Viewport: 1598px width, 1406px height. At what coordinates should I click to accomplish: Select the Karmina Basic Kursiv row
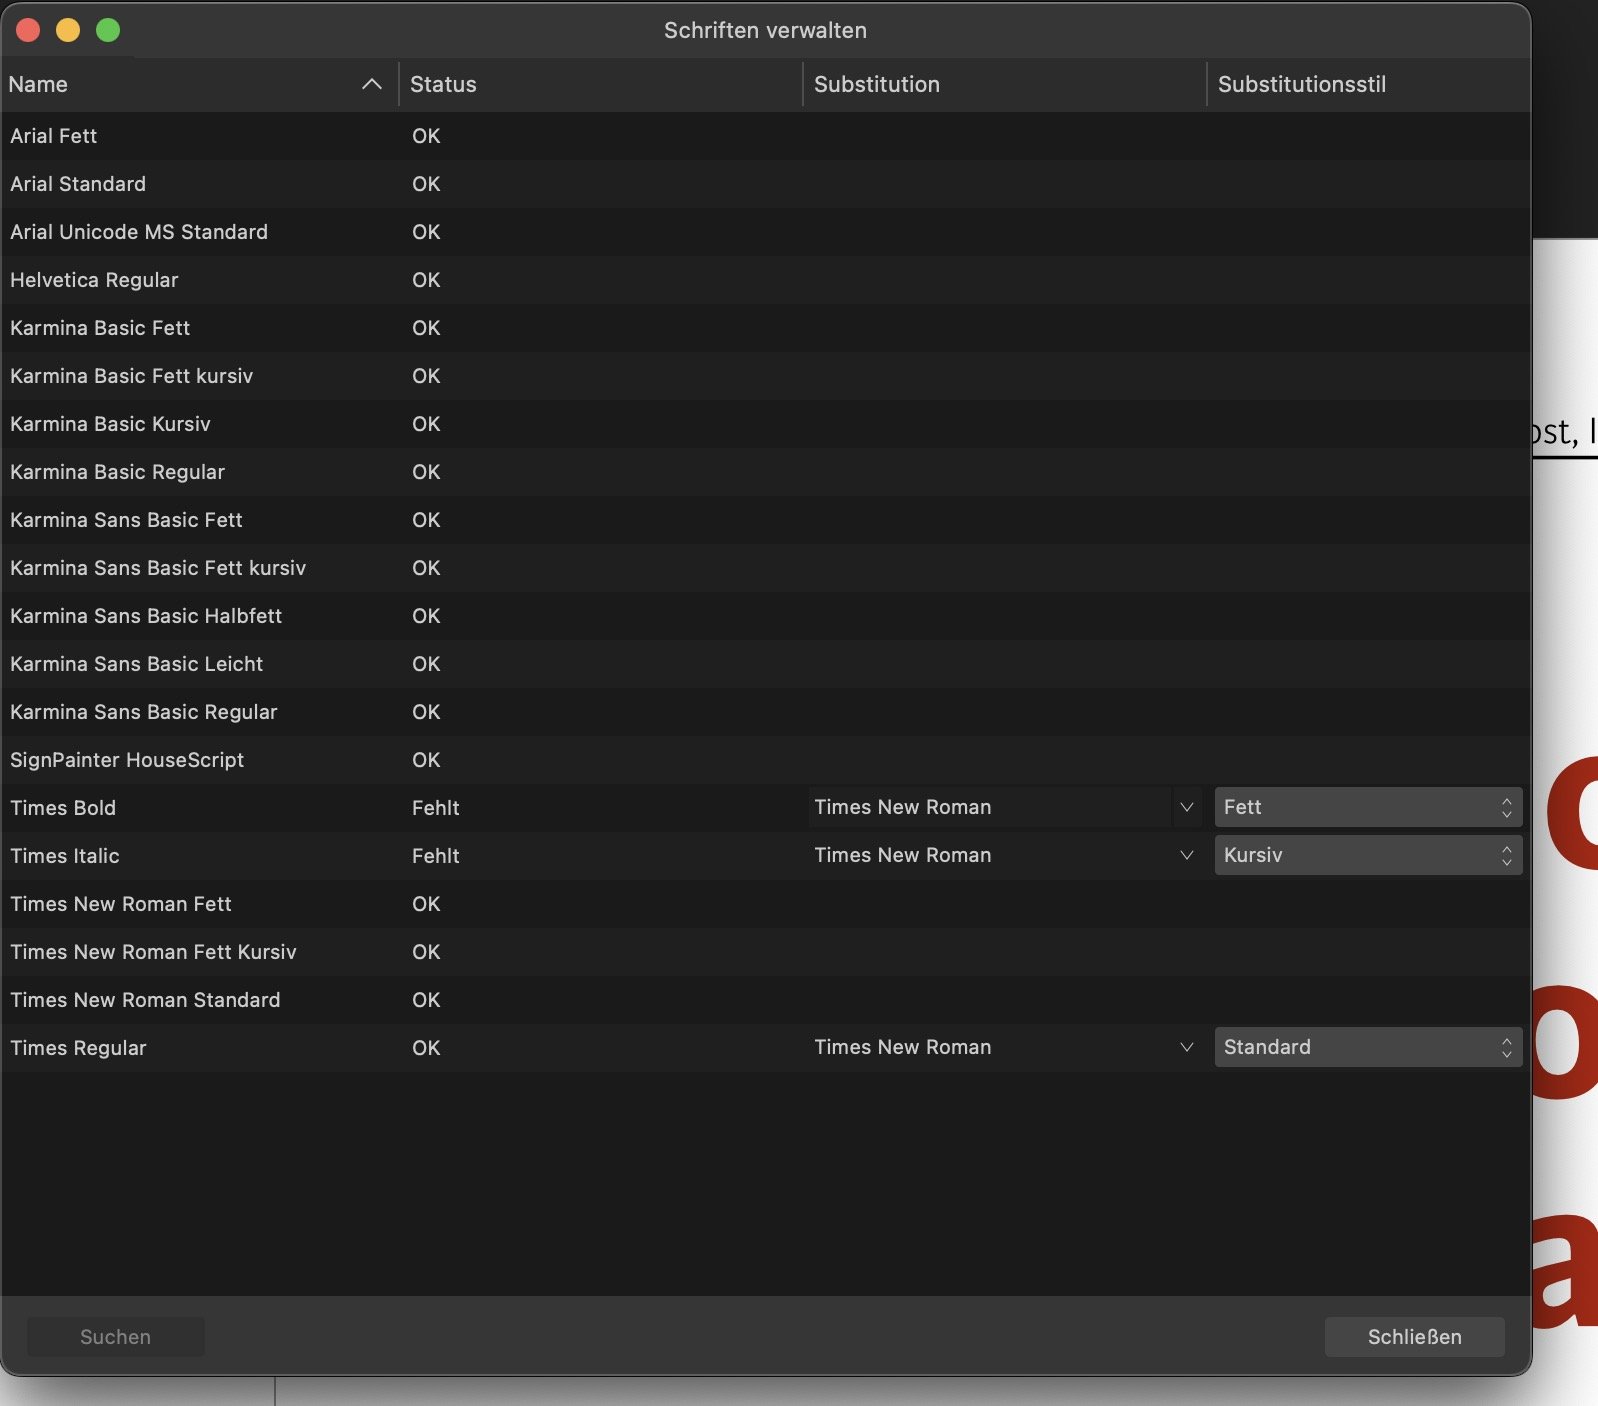(x=766, y=424)
